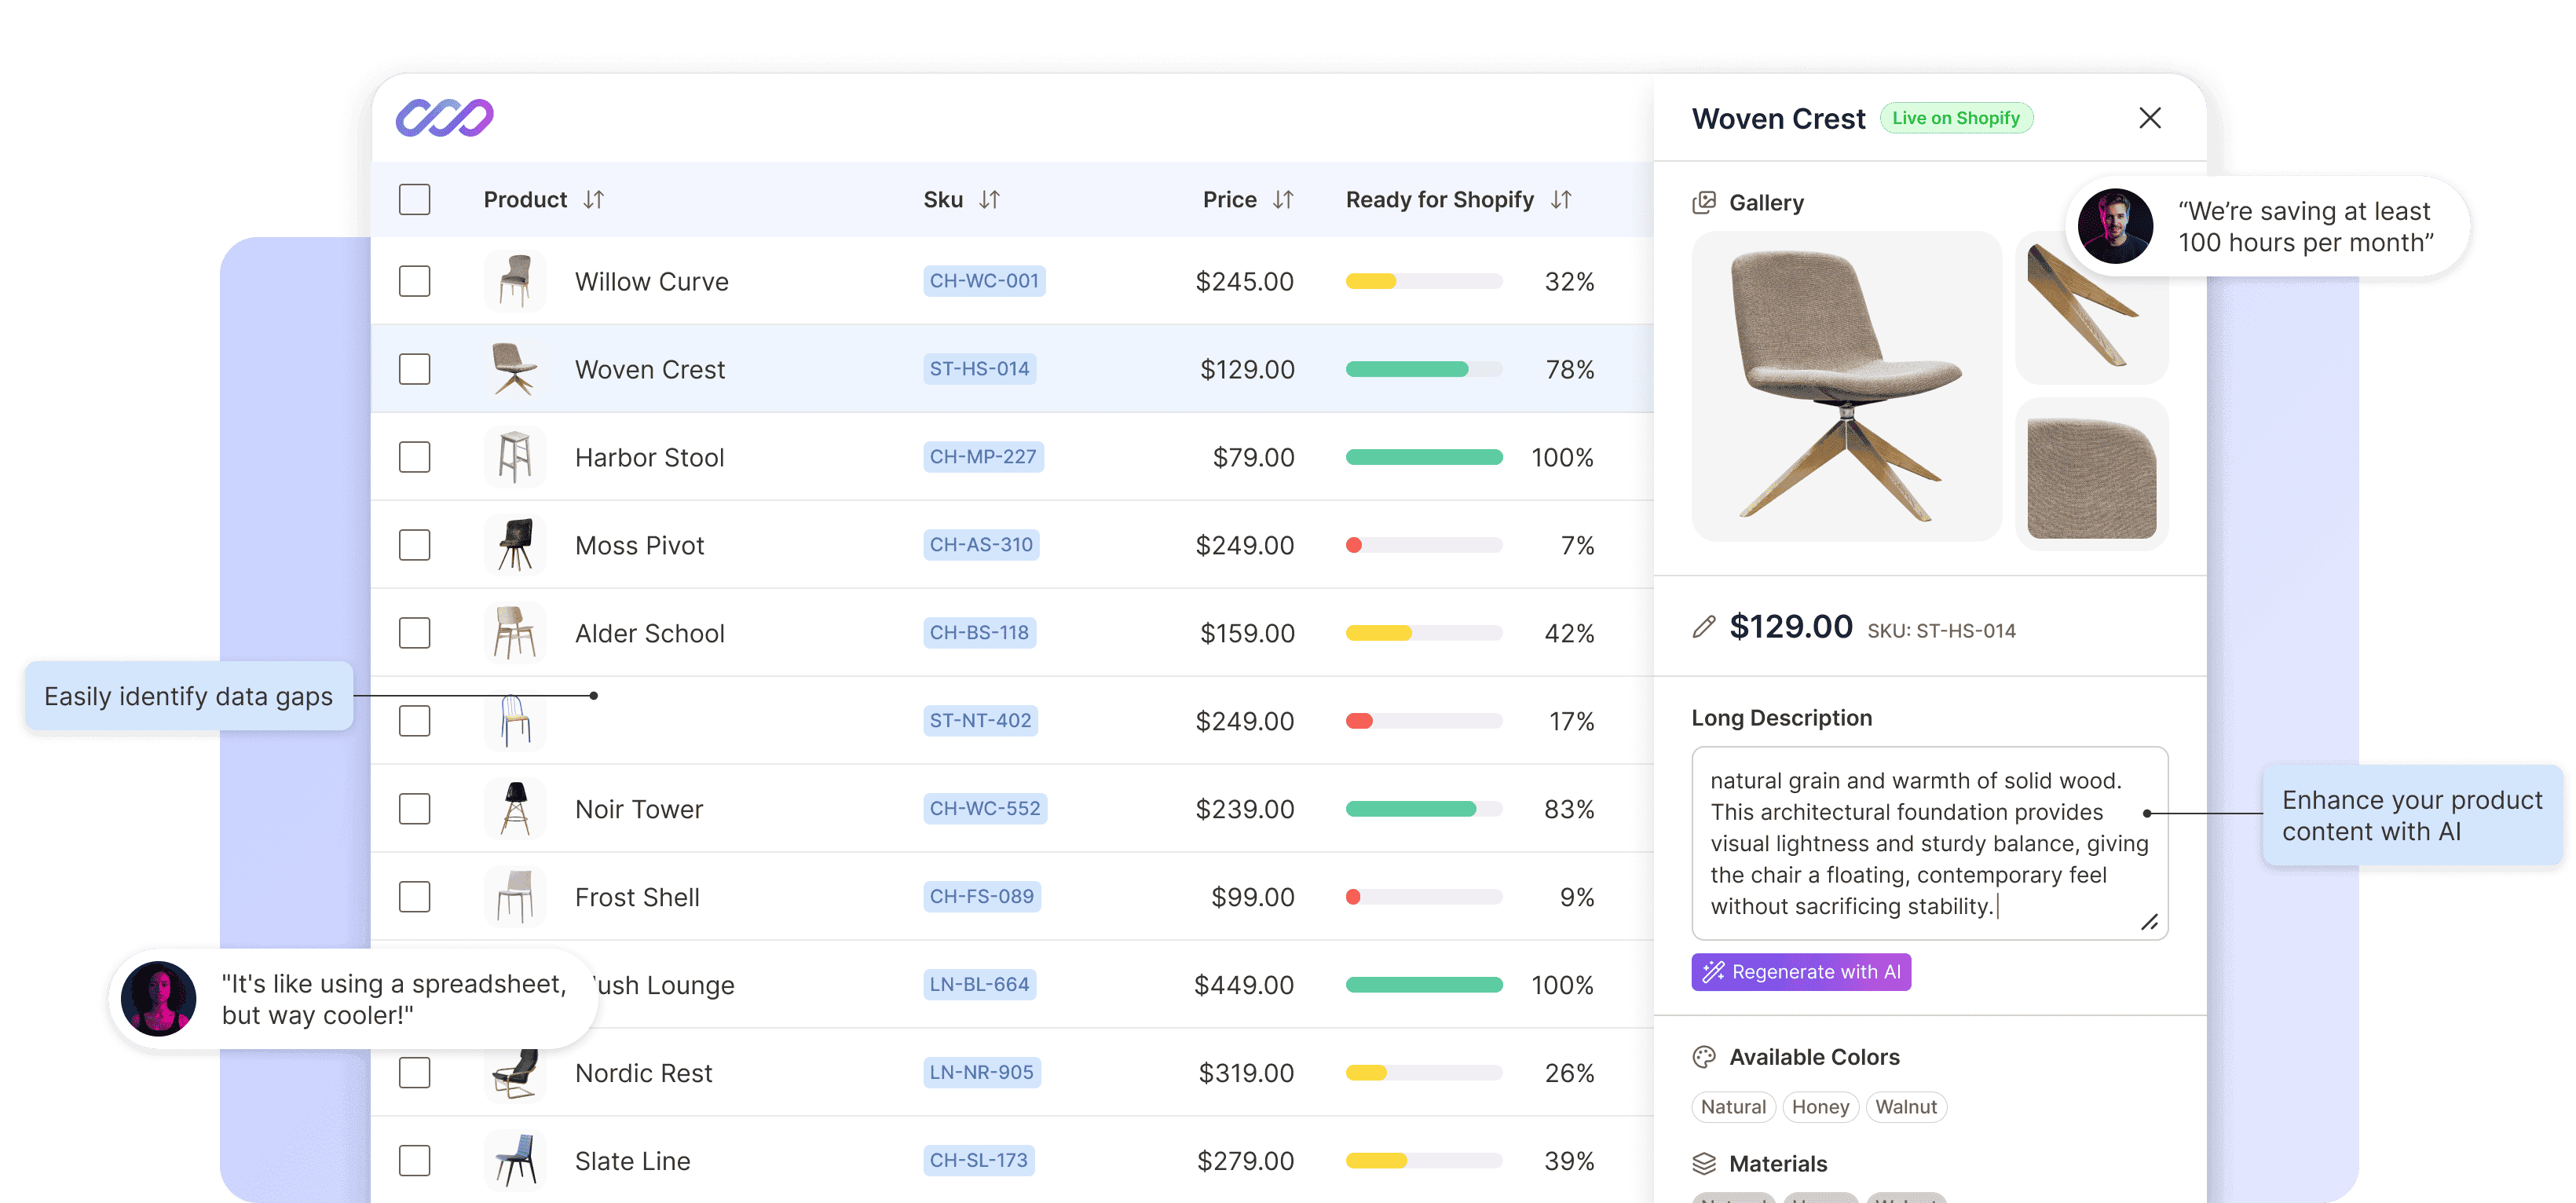
Task: Tick the Willow Curve row checkbox
Action: click(414, 281)
